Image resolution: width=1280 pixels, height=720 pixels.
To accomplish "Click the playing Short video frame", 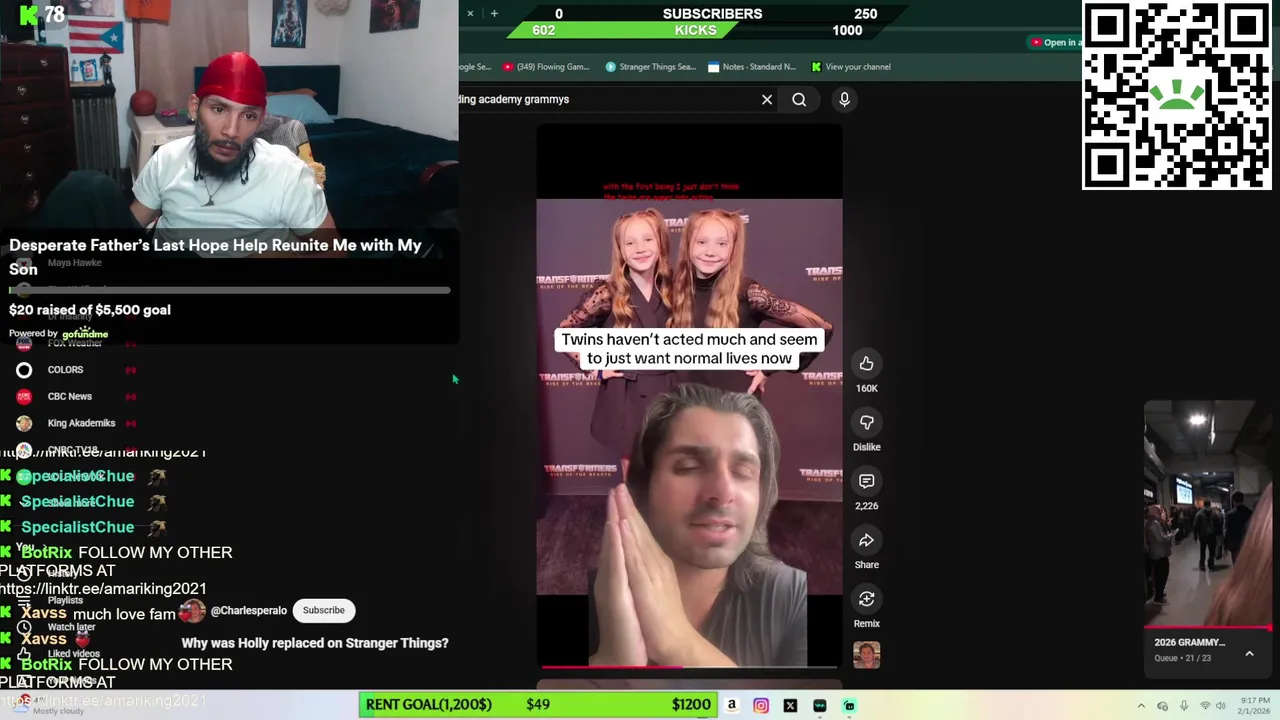I will 689,395.
